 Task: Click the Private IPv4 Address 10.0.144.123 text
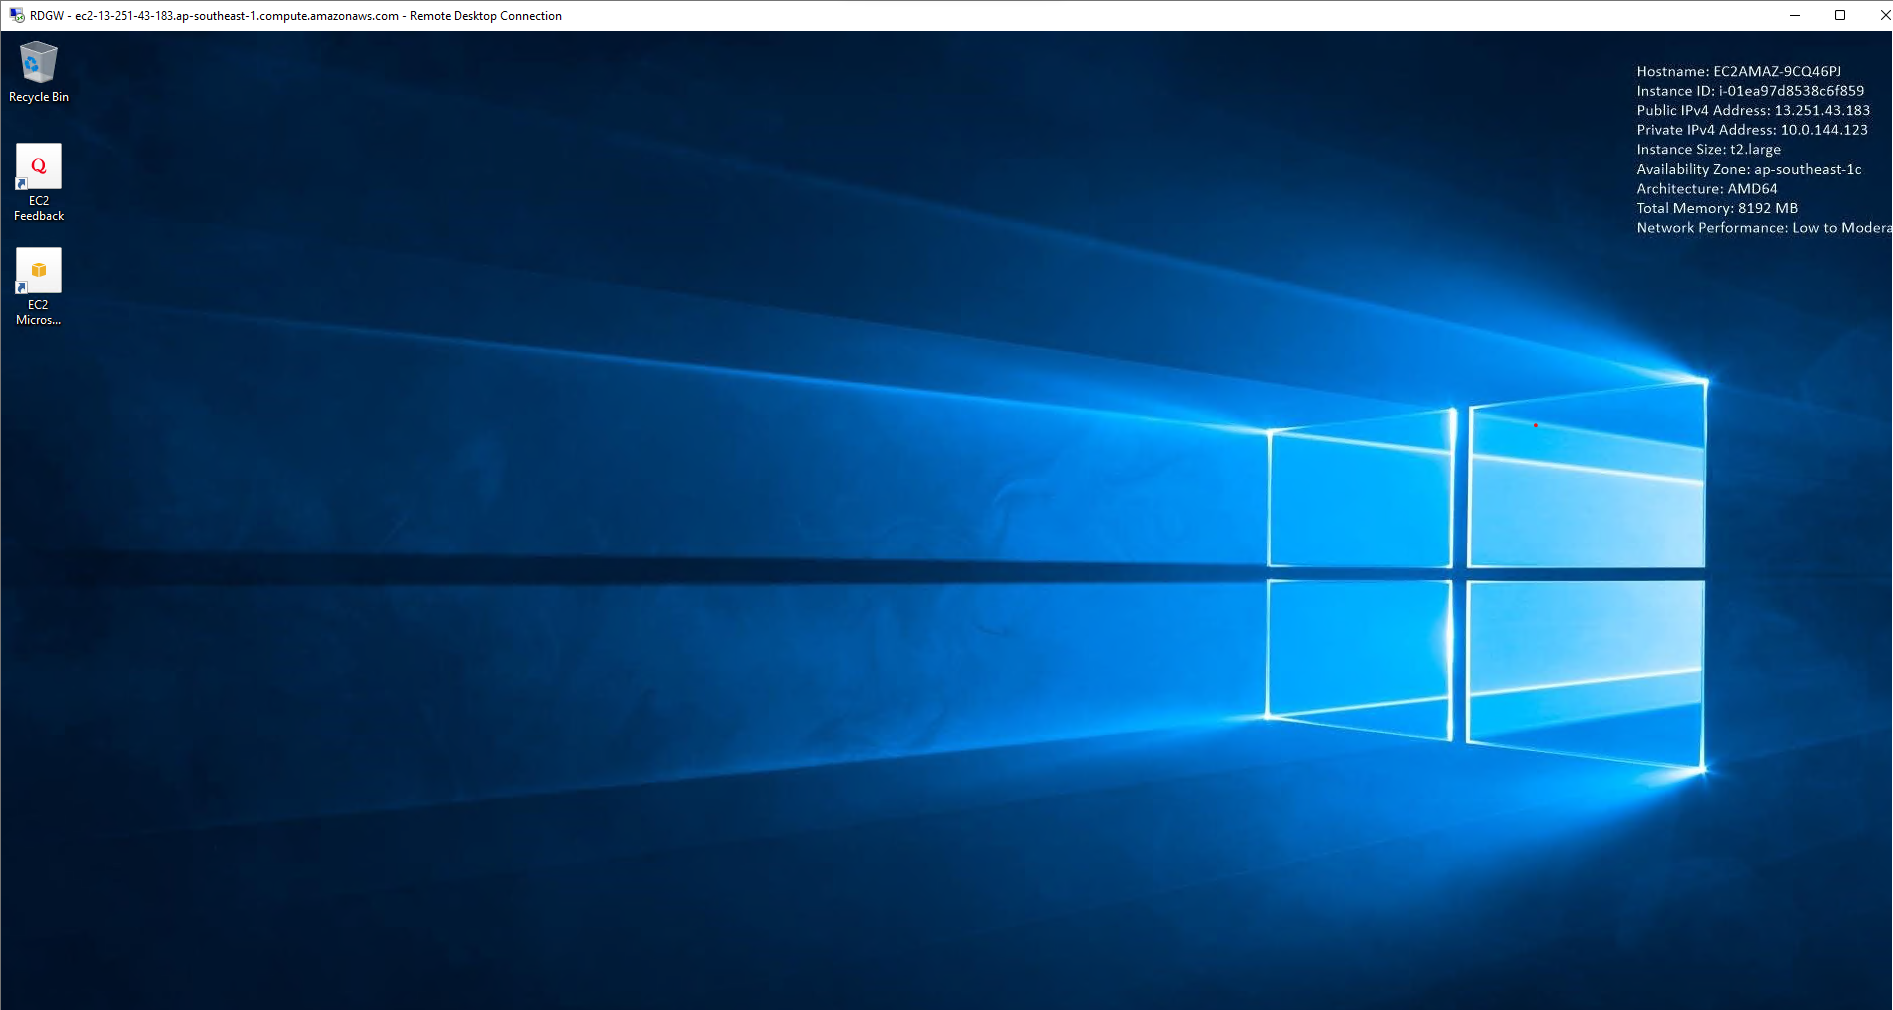click(x=1752, y=130)
